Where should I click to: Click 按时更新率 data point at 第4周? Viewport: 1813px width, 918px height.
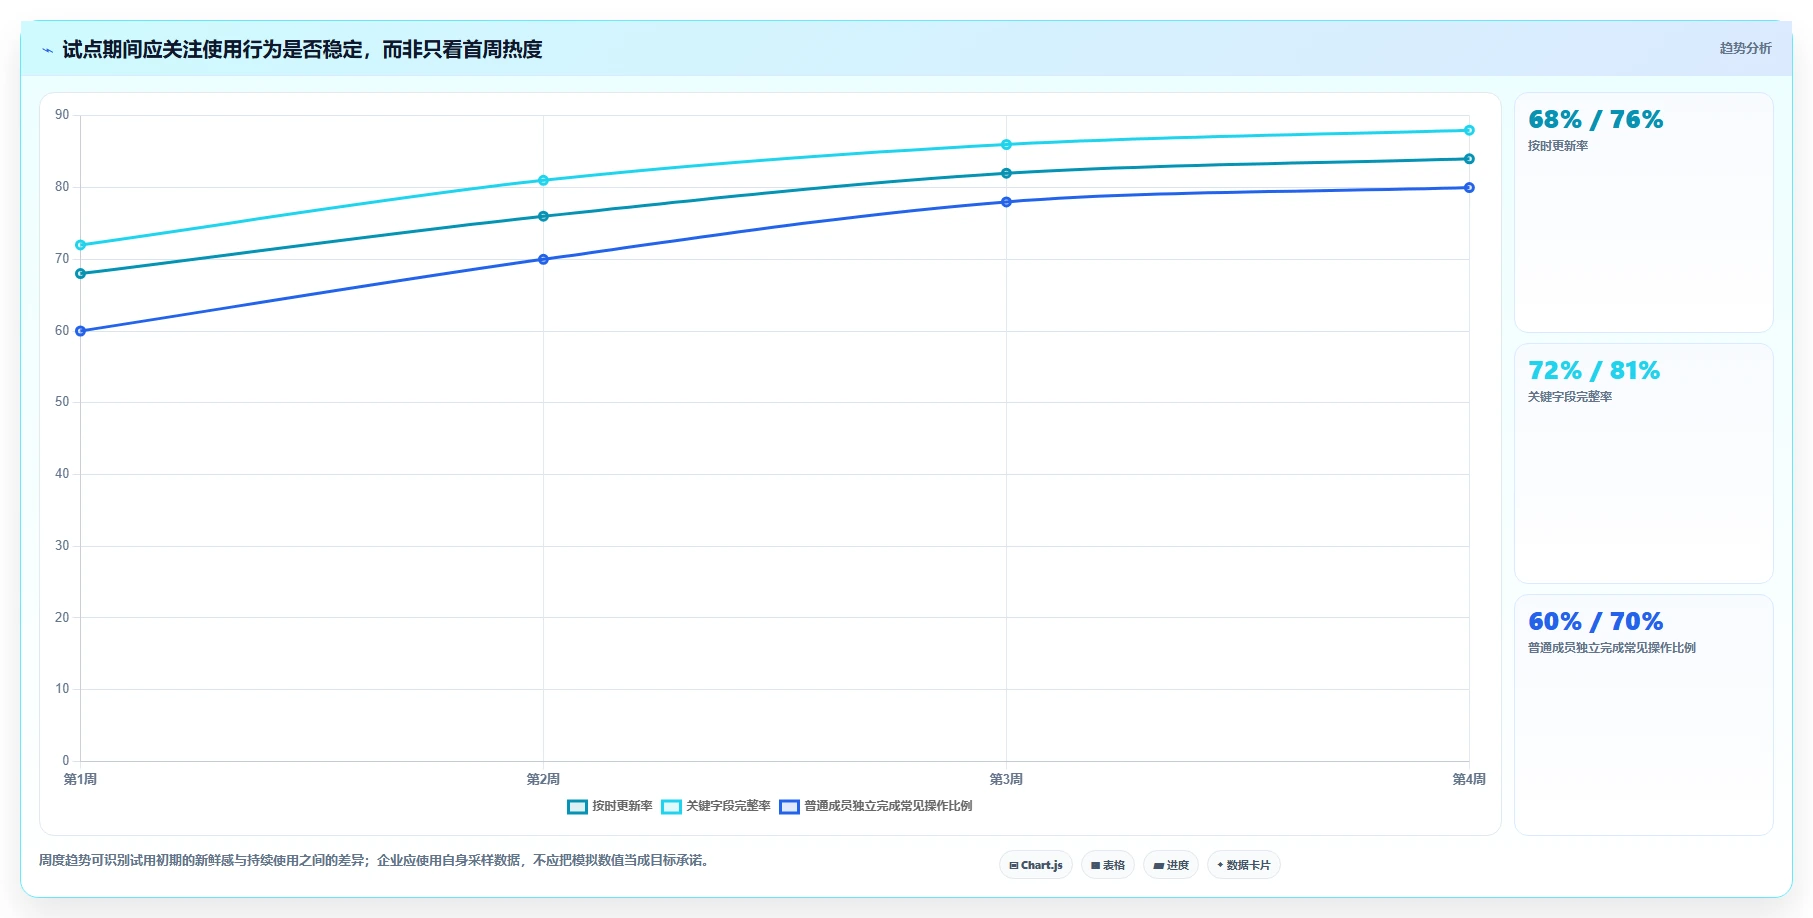coord(1469,159)
